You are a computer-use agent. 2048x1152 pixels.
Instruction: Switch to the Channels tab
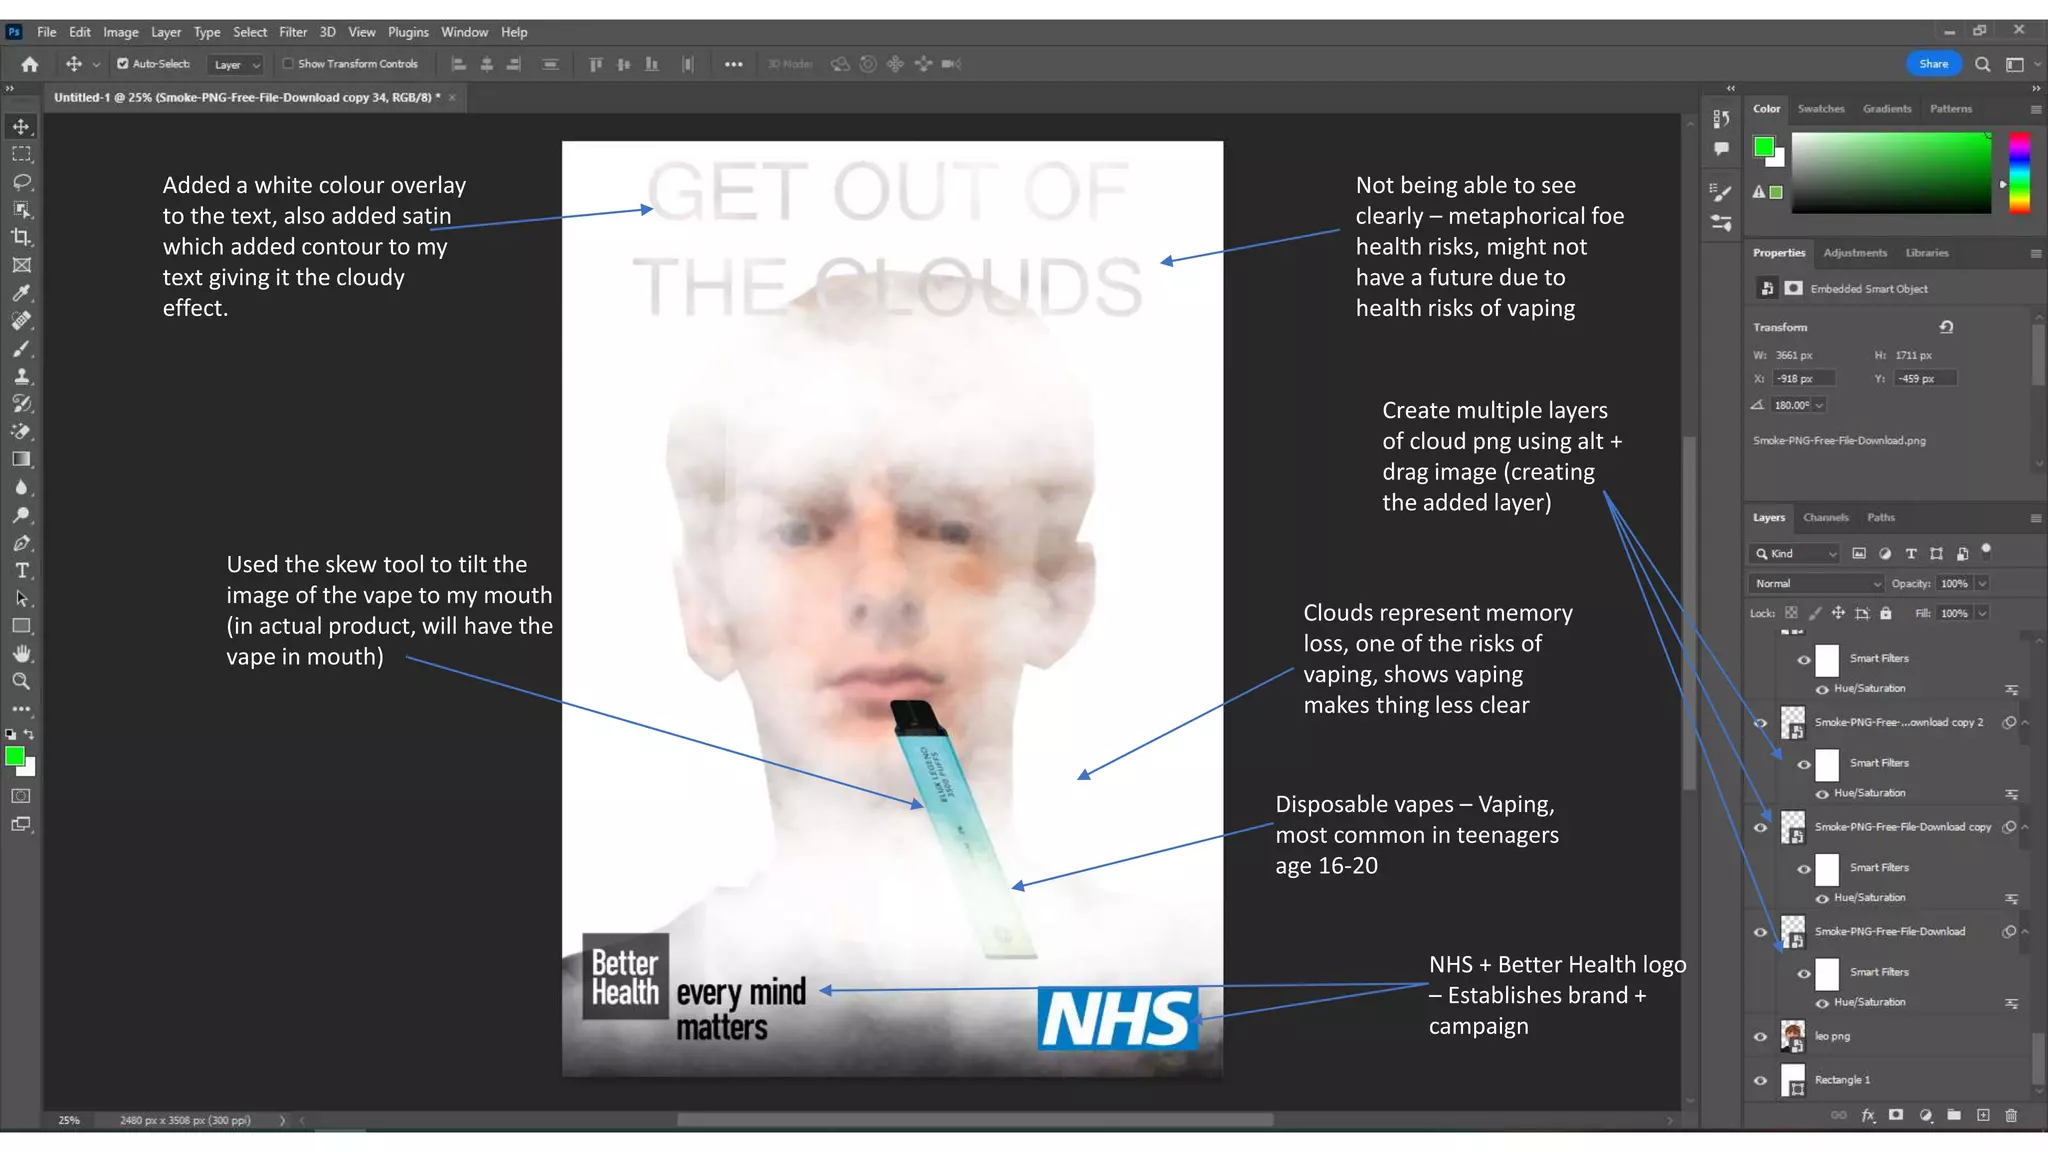pos(1825,518)
